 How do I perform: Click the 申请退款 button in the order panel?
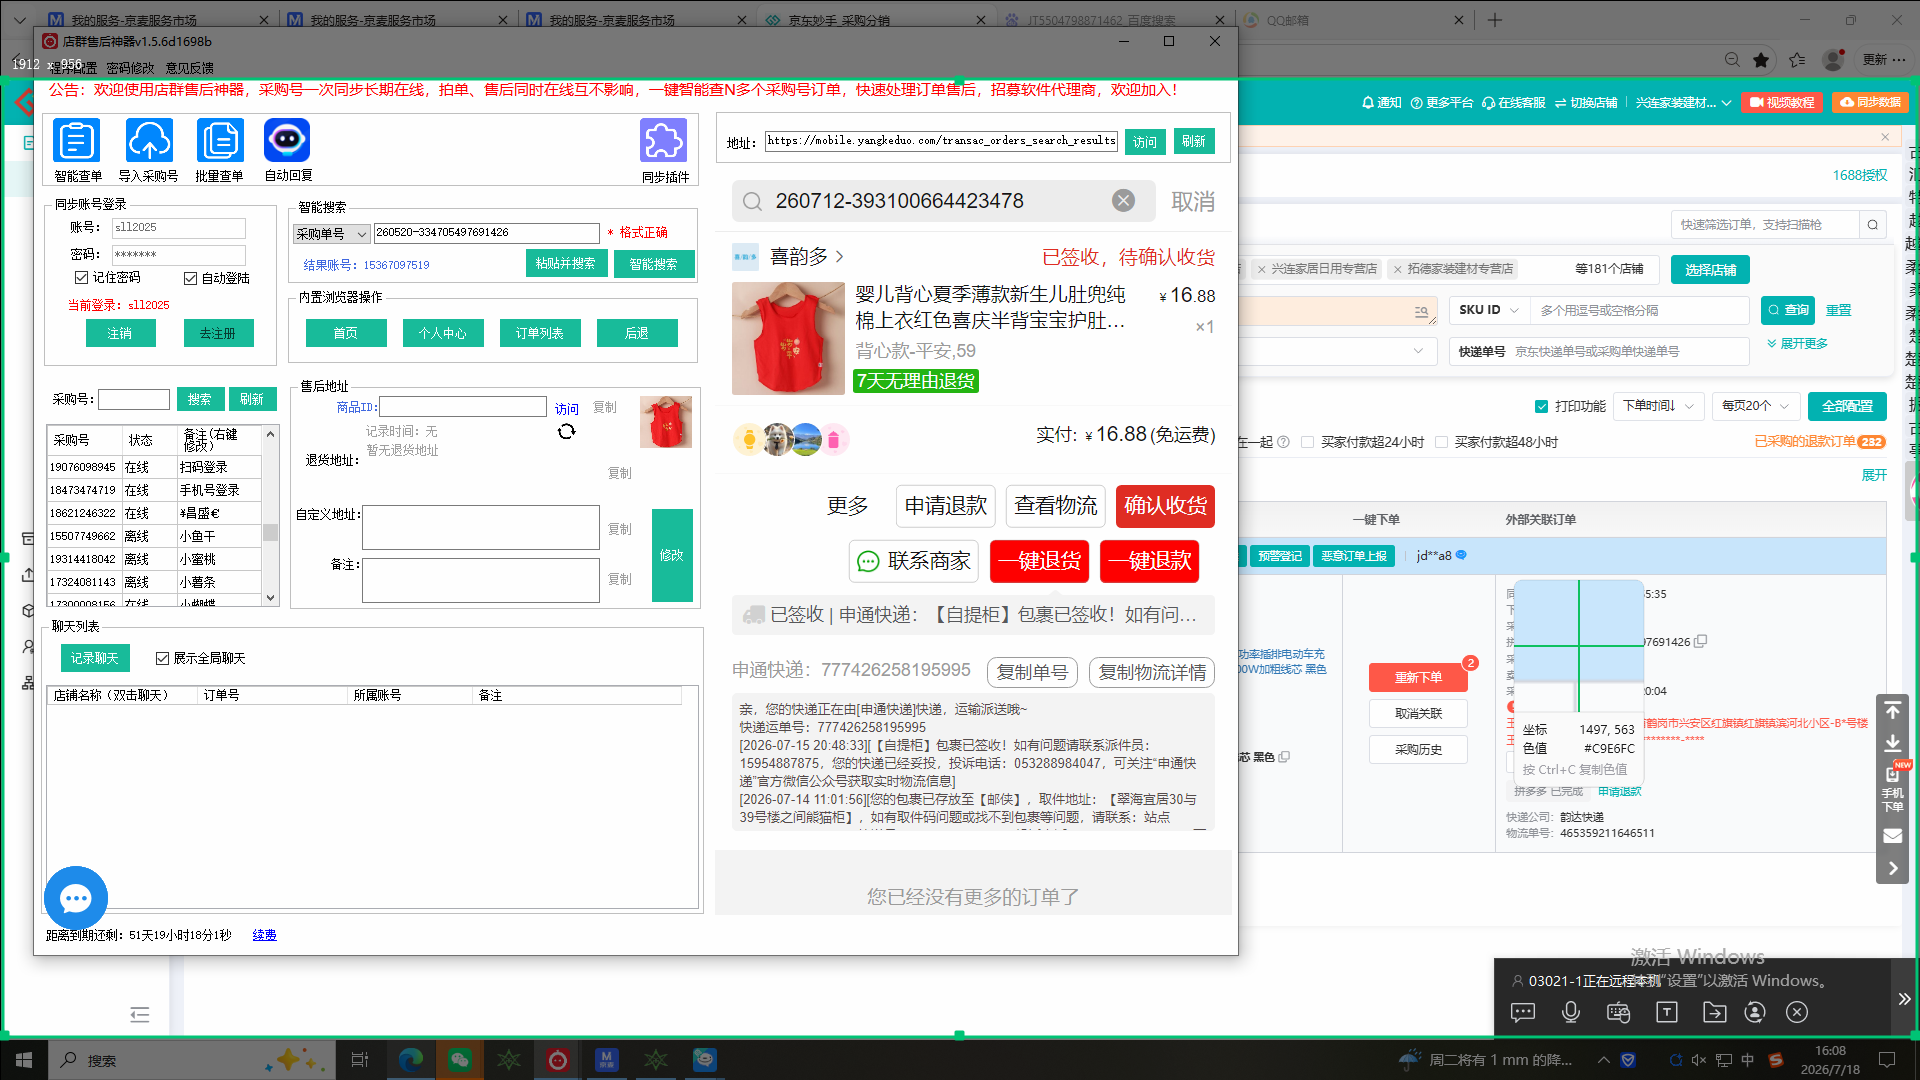point(946,506)
